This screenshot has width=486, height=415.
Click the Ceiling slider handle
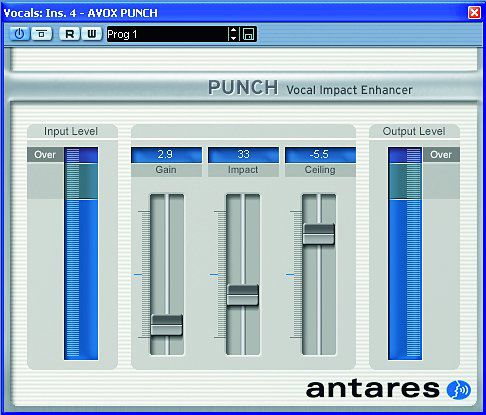click(x=319, y=234)
